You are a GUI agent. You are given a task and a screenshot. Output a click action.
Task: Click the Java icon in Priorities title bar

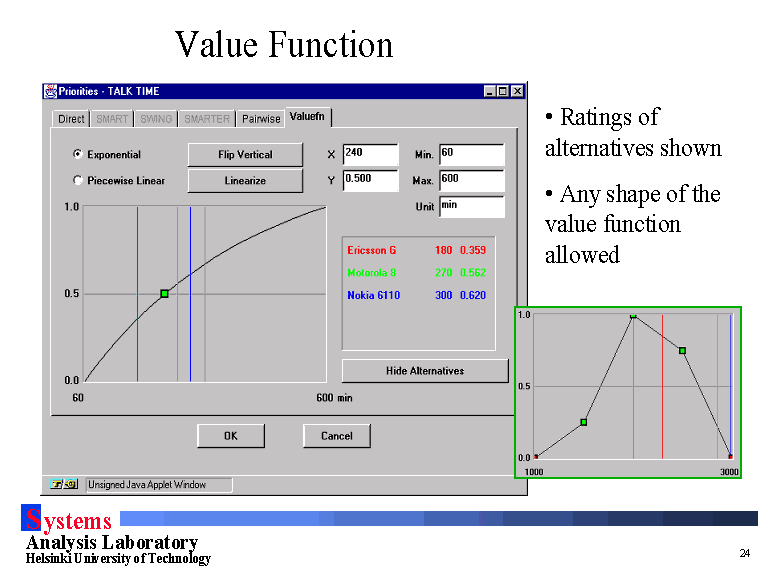(x=50, y=91)
